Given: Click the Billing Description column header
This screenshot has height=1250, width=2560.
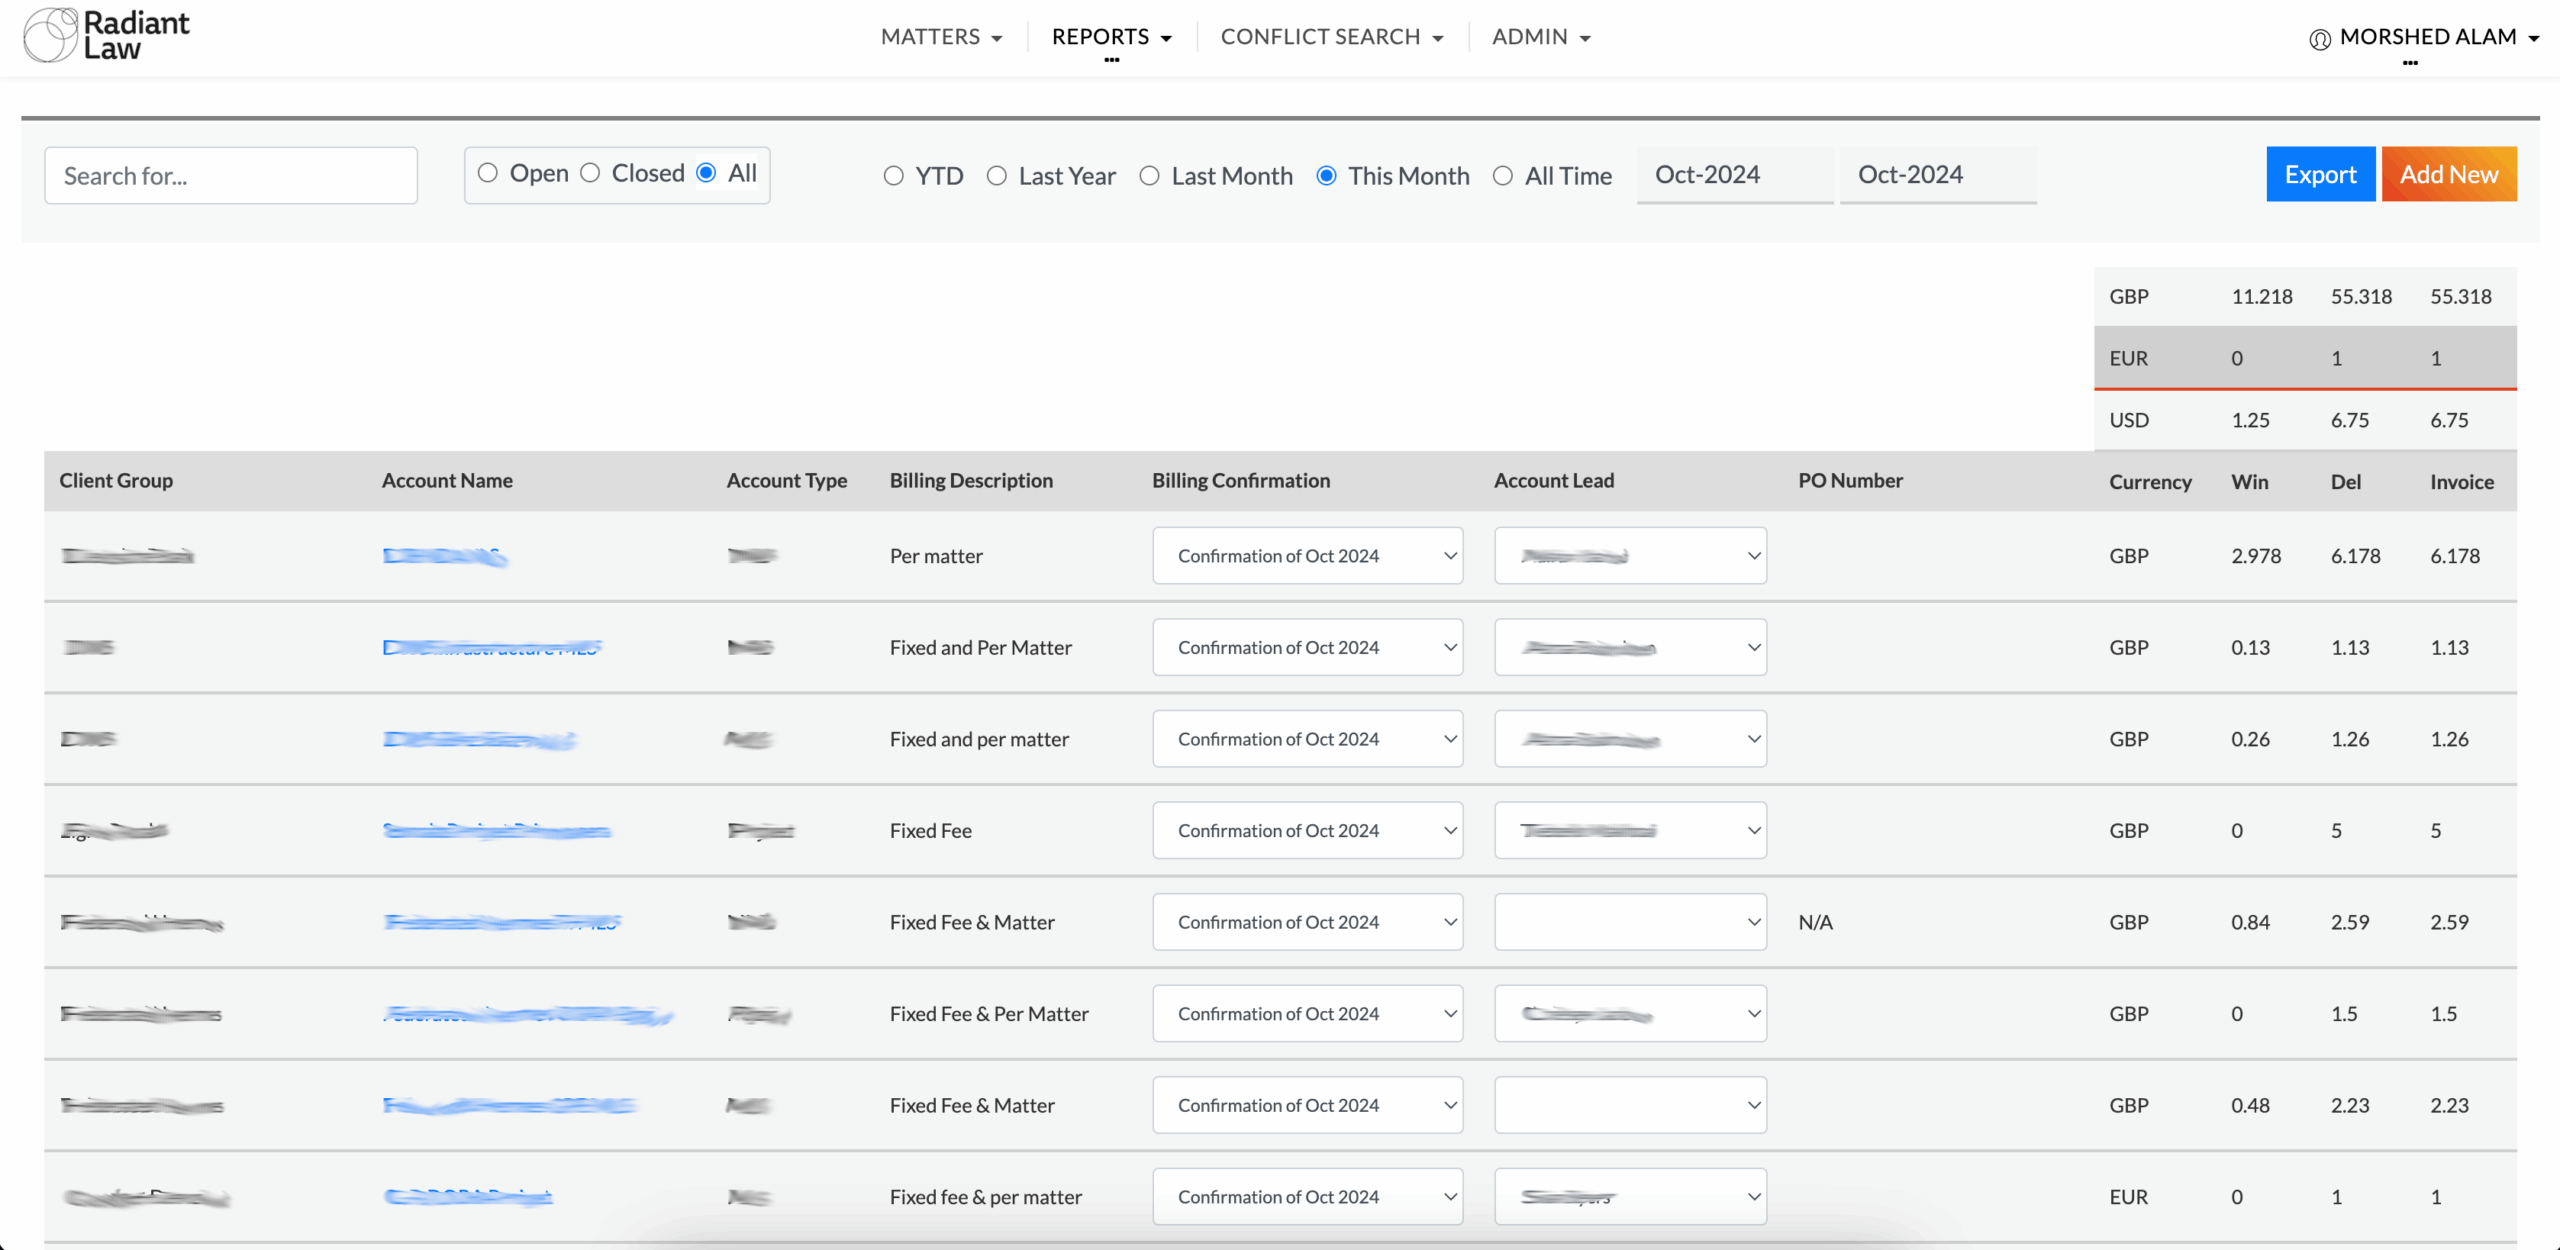Looking at the screenshot, I should 971,480.
